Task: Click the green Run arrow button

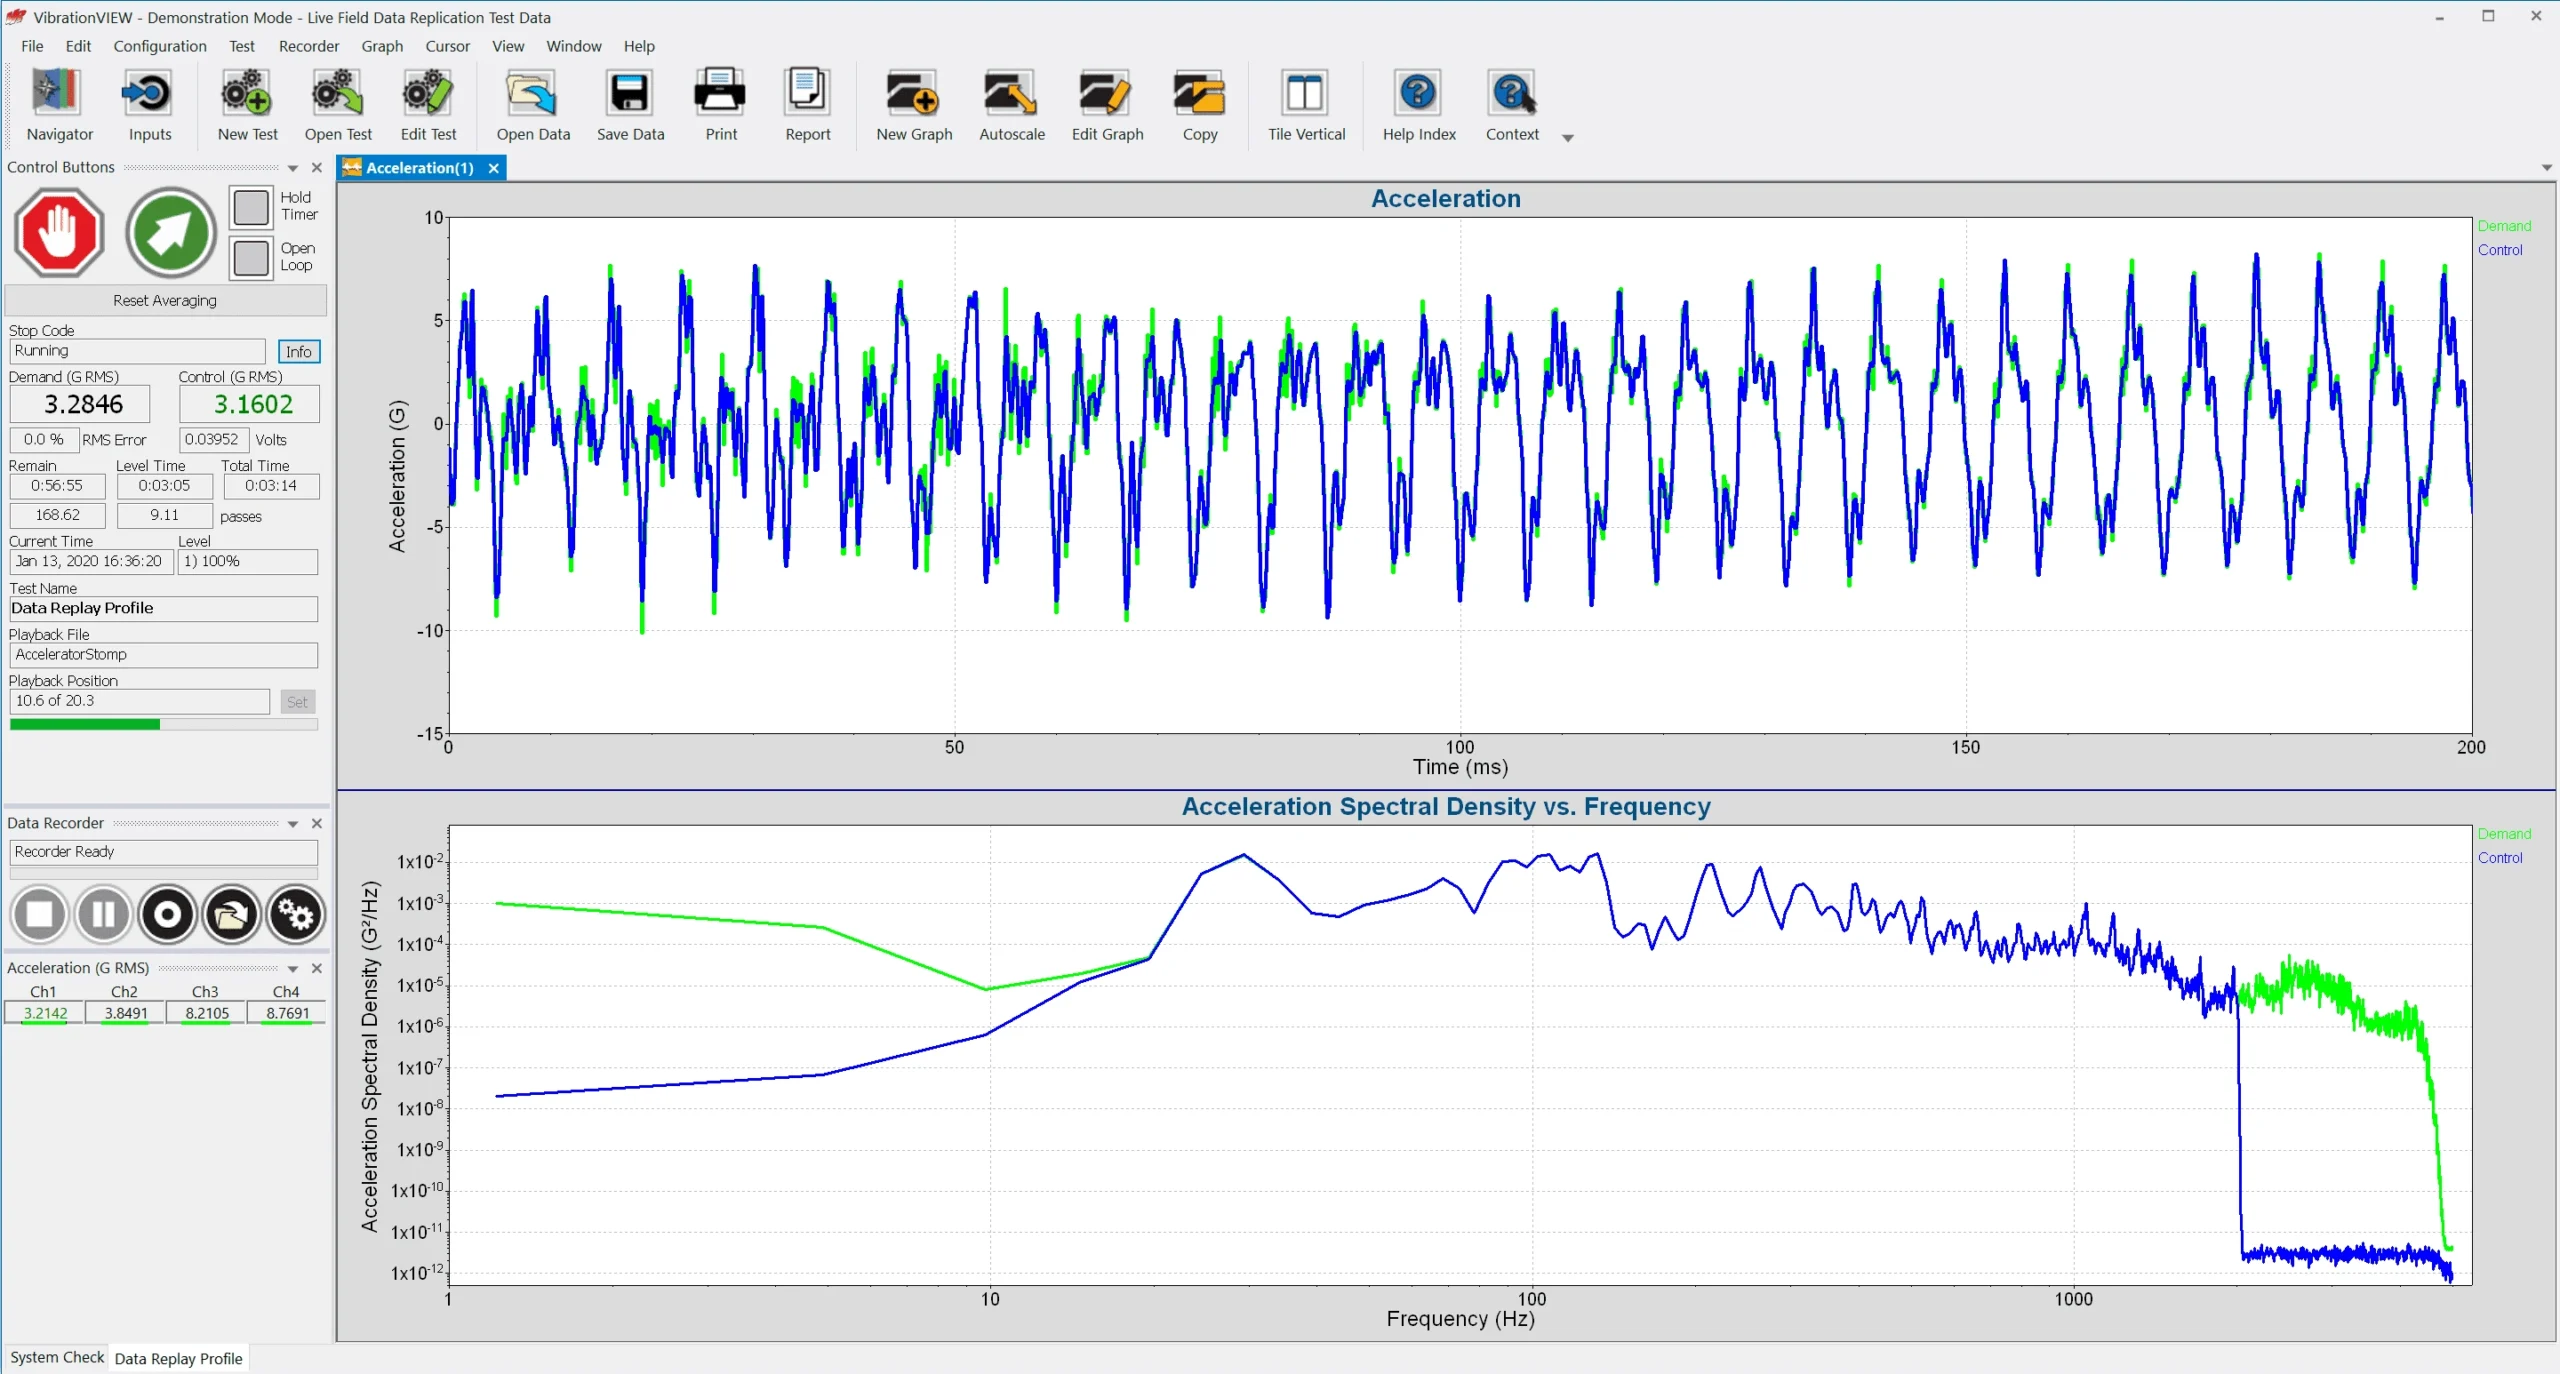Action: click(x=171, y=232)
